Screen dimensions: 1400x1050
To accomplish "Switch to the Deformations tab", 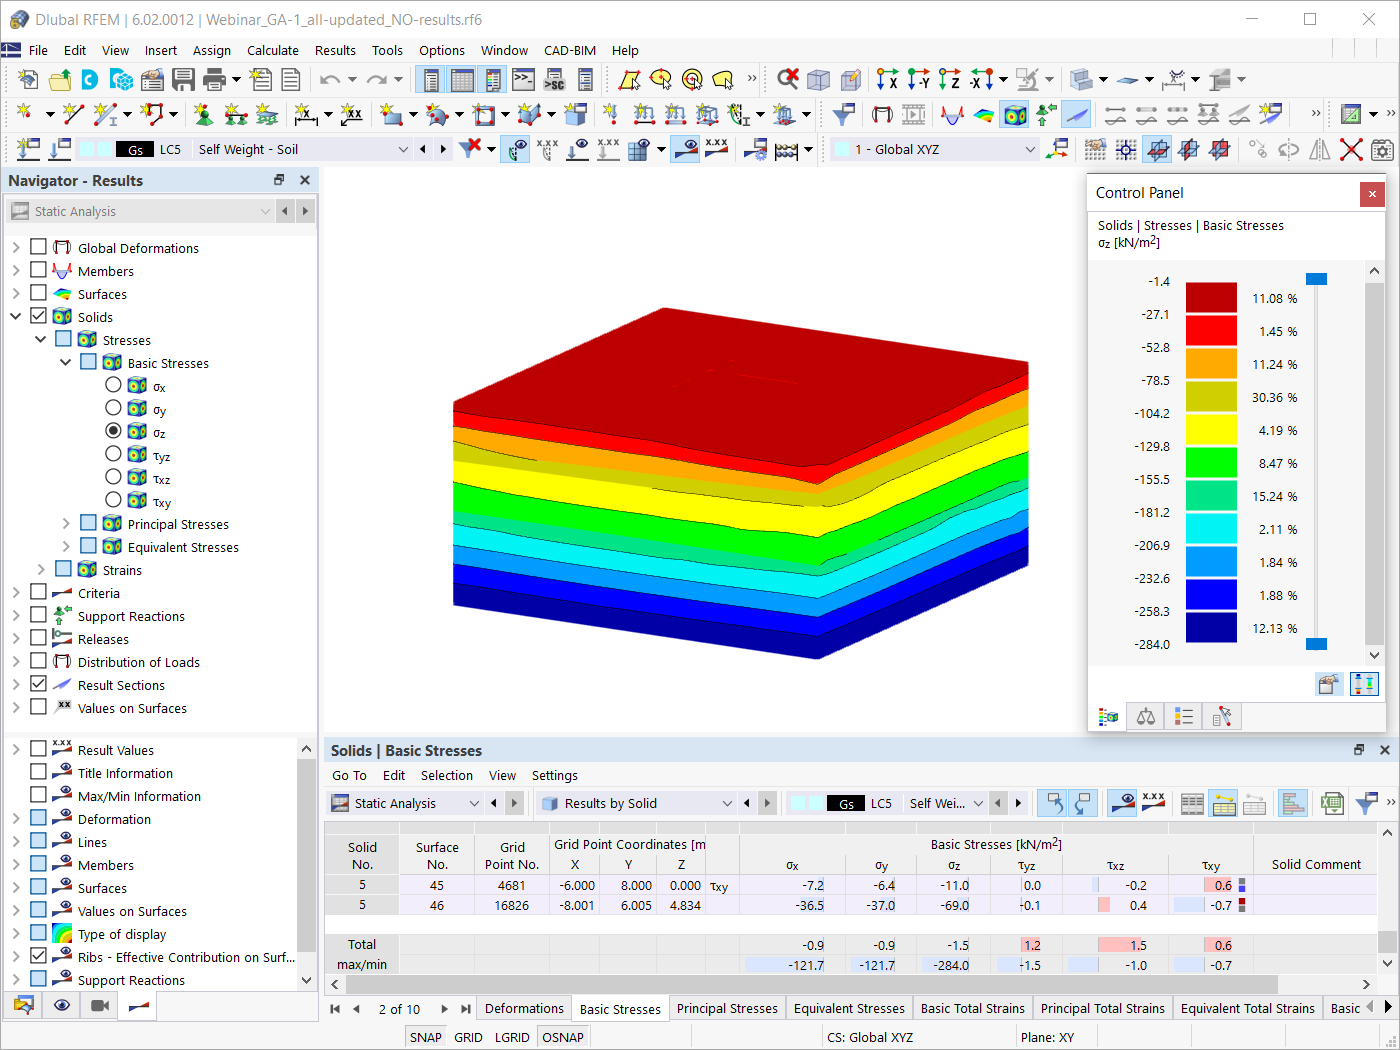I will pyautogui.click(x=524, y=1008).
